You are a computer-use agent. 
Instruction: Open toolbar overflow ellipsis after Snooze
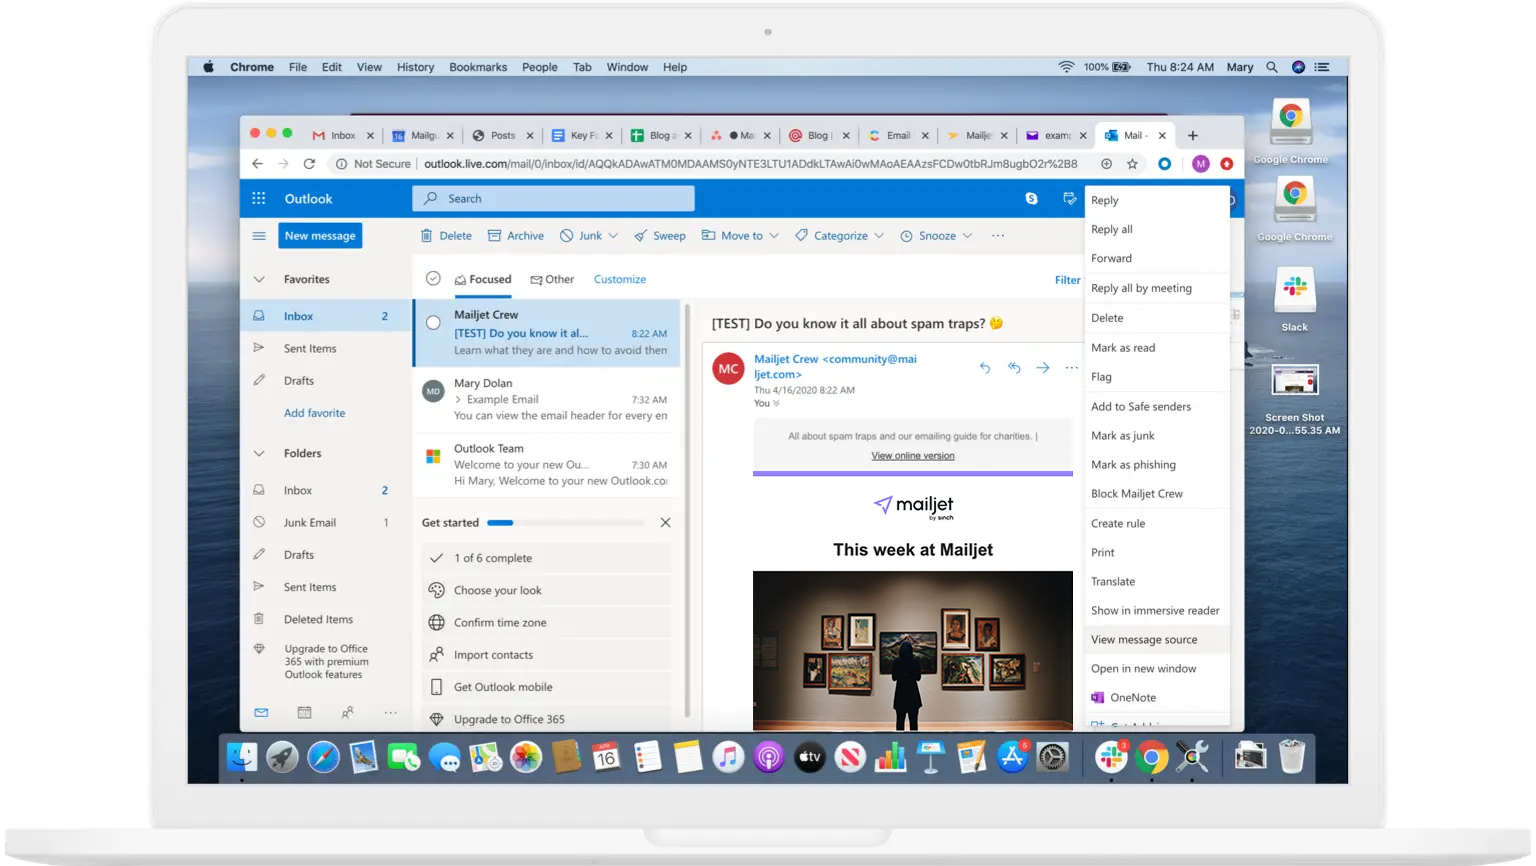click(x=998, y=236)
